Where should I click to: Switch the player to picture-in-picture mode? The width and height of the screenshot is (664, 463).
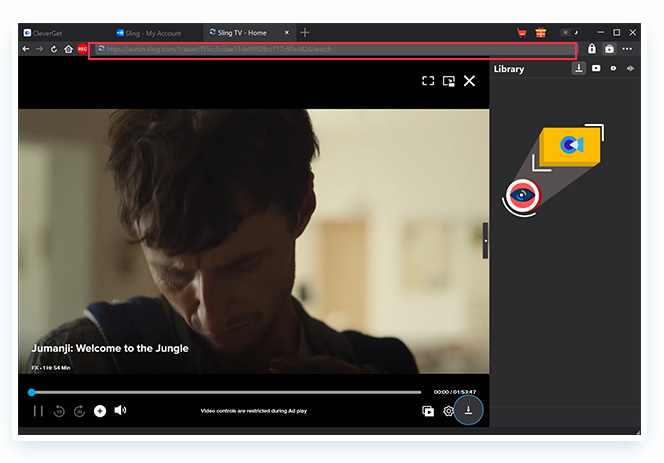[x=449, y=81]
